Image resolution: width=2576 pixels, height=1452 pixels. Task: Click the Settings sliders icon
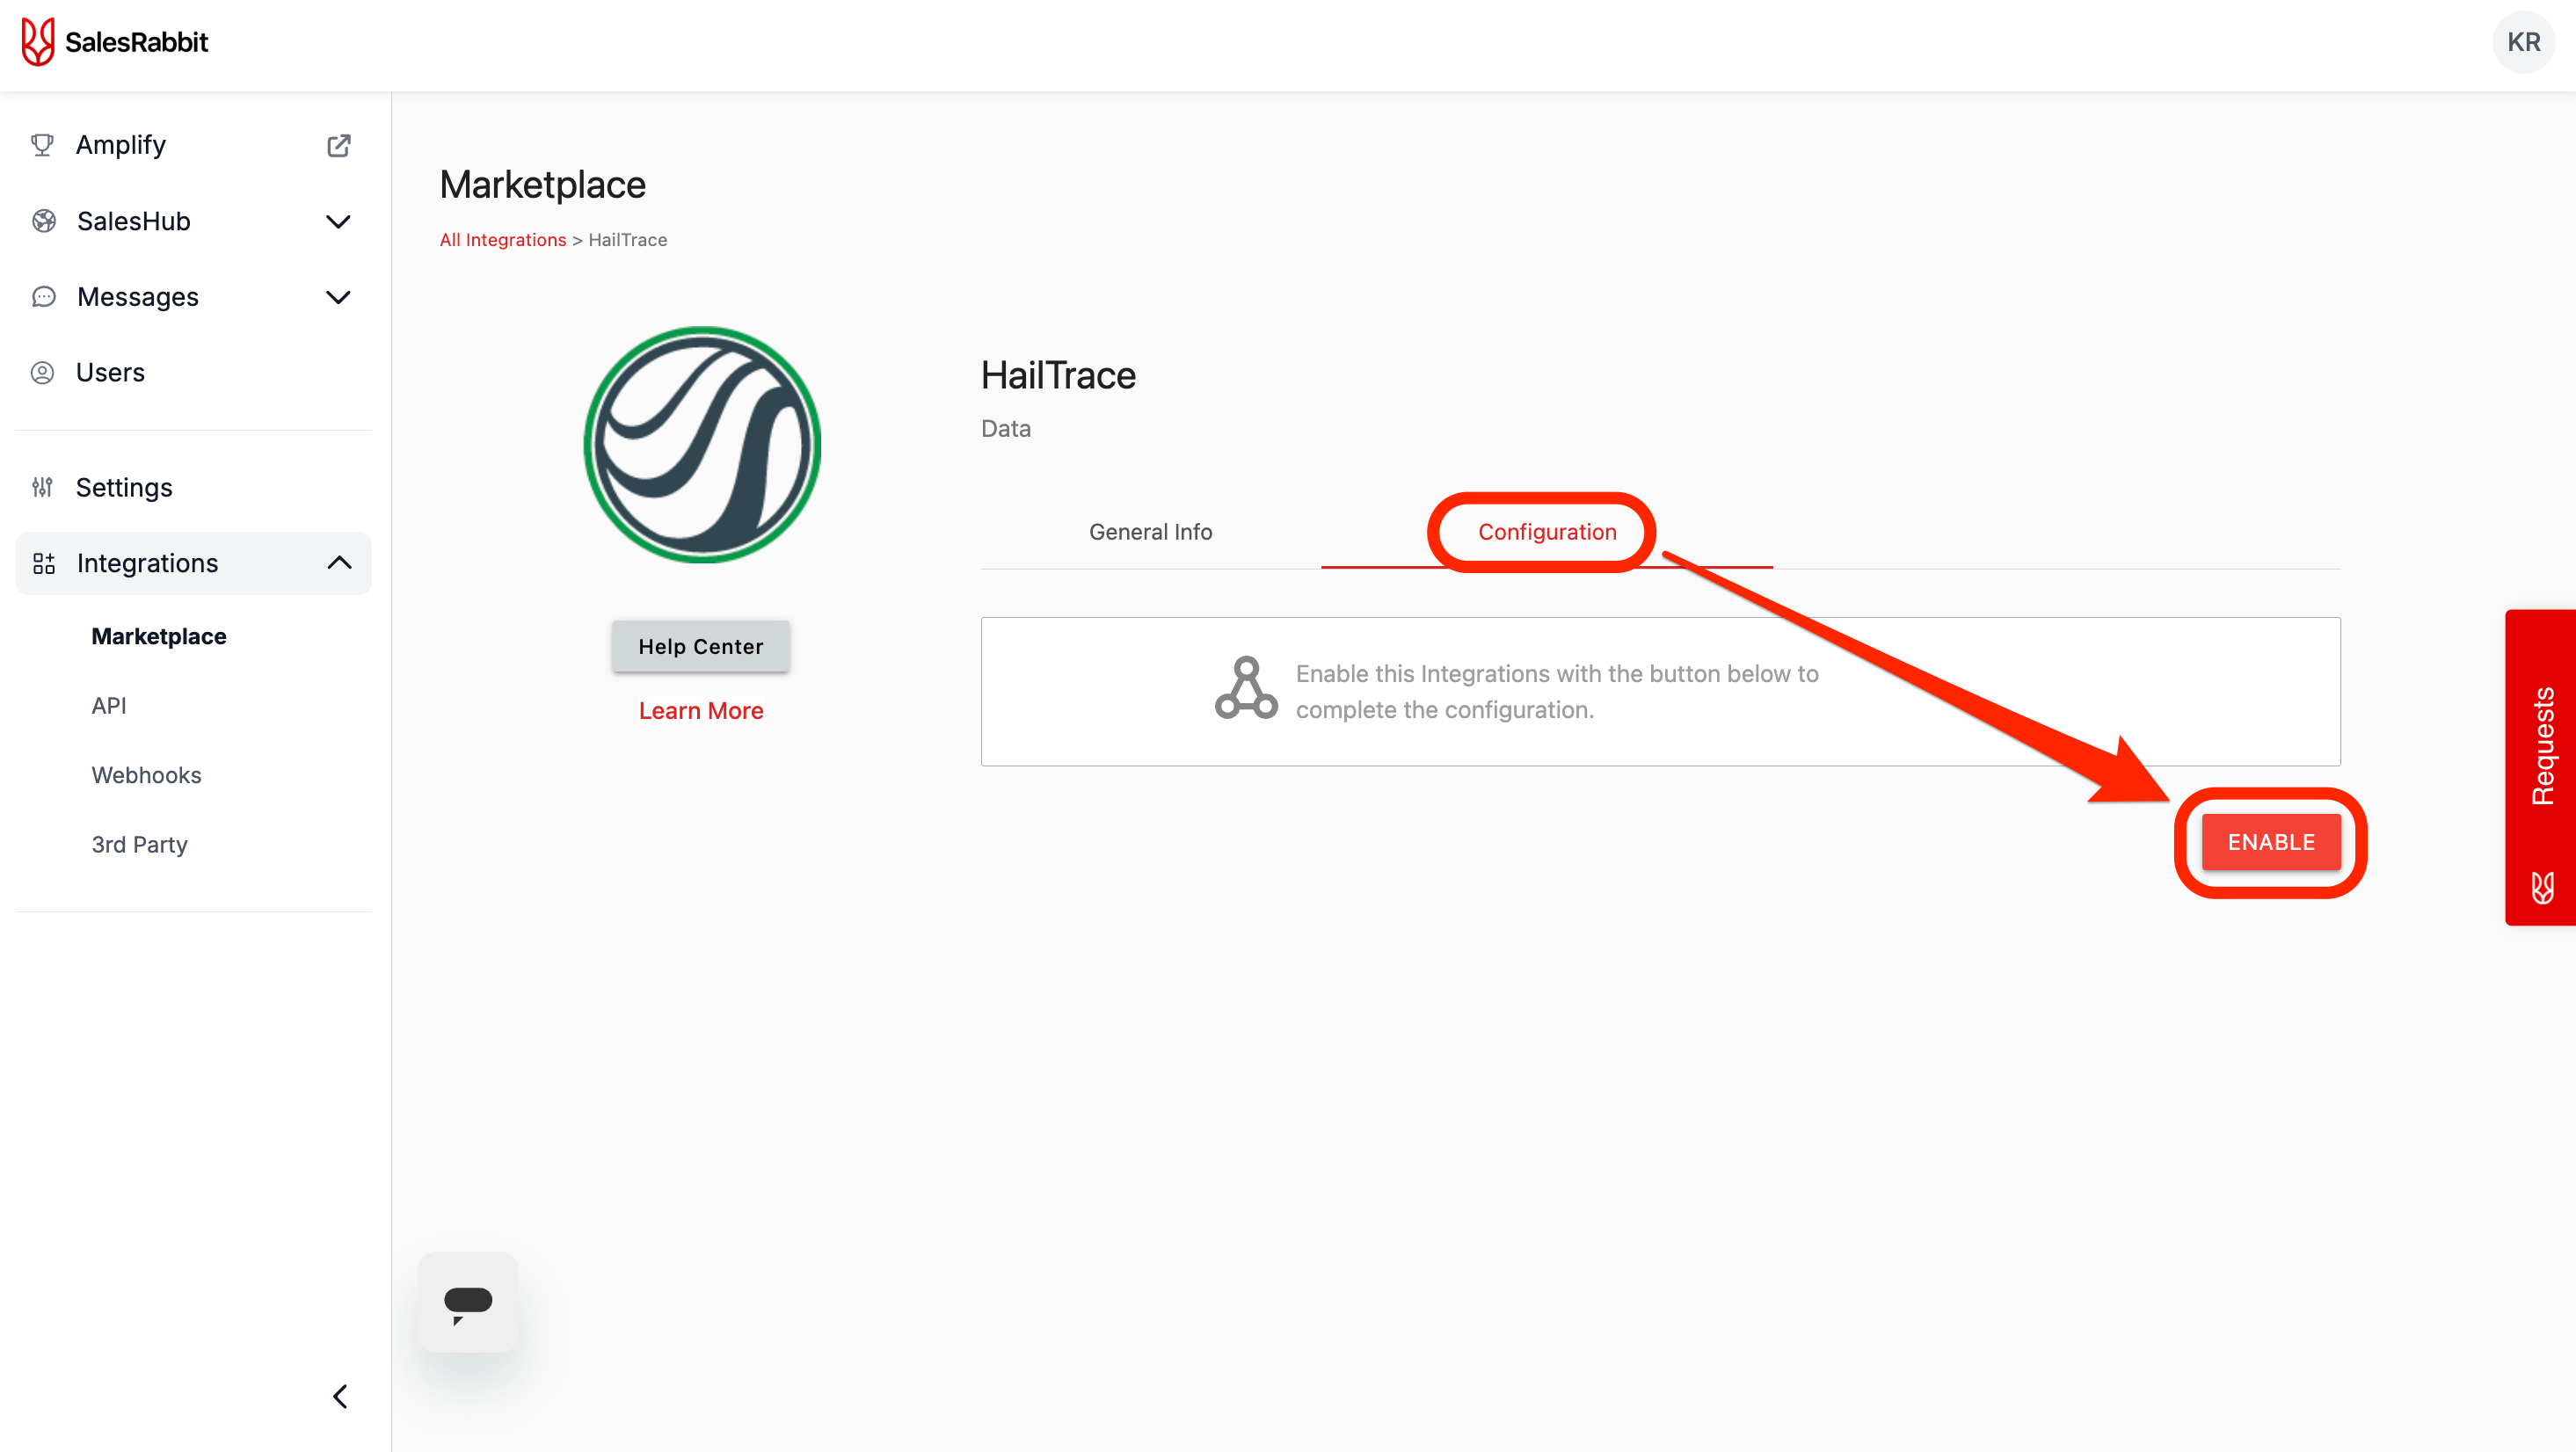coord(42,487)
